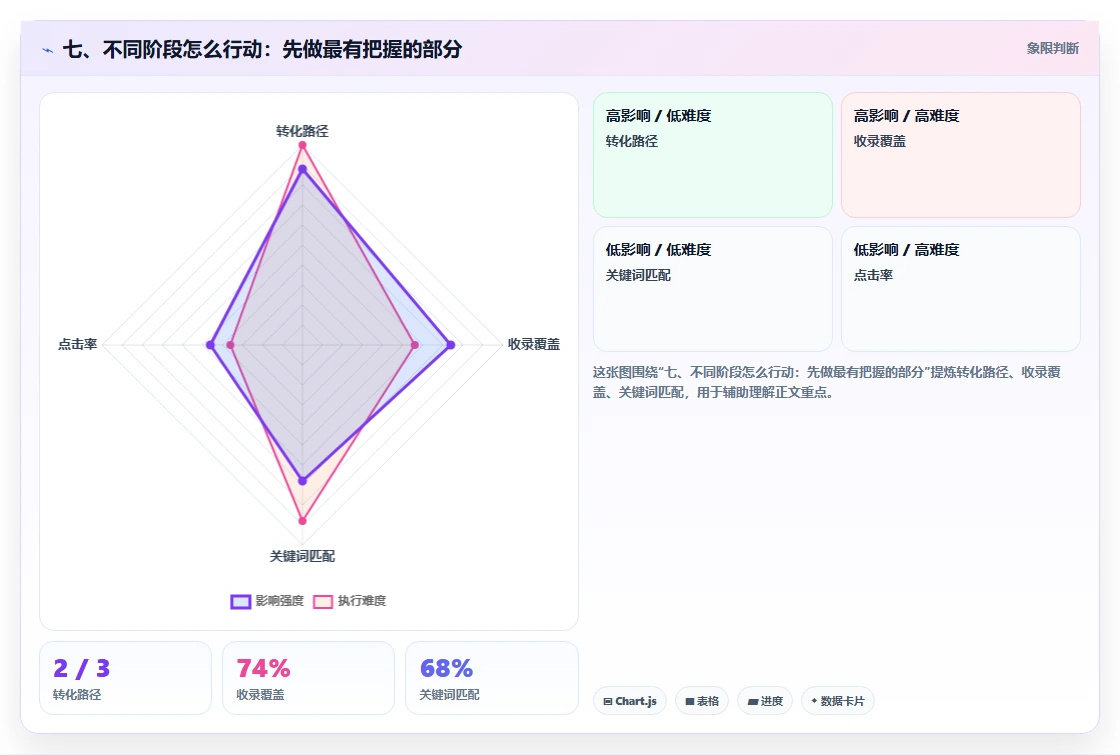
Task: Select the 高影响 / 高难度 quadrant card
Action: click(x=961, y=155)
